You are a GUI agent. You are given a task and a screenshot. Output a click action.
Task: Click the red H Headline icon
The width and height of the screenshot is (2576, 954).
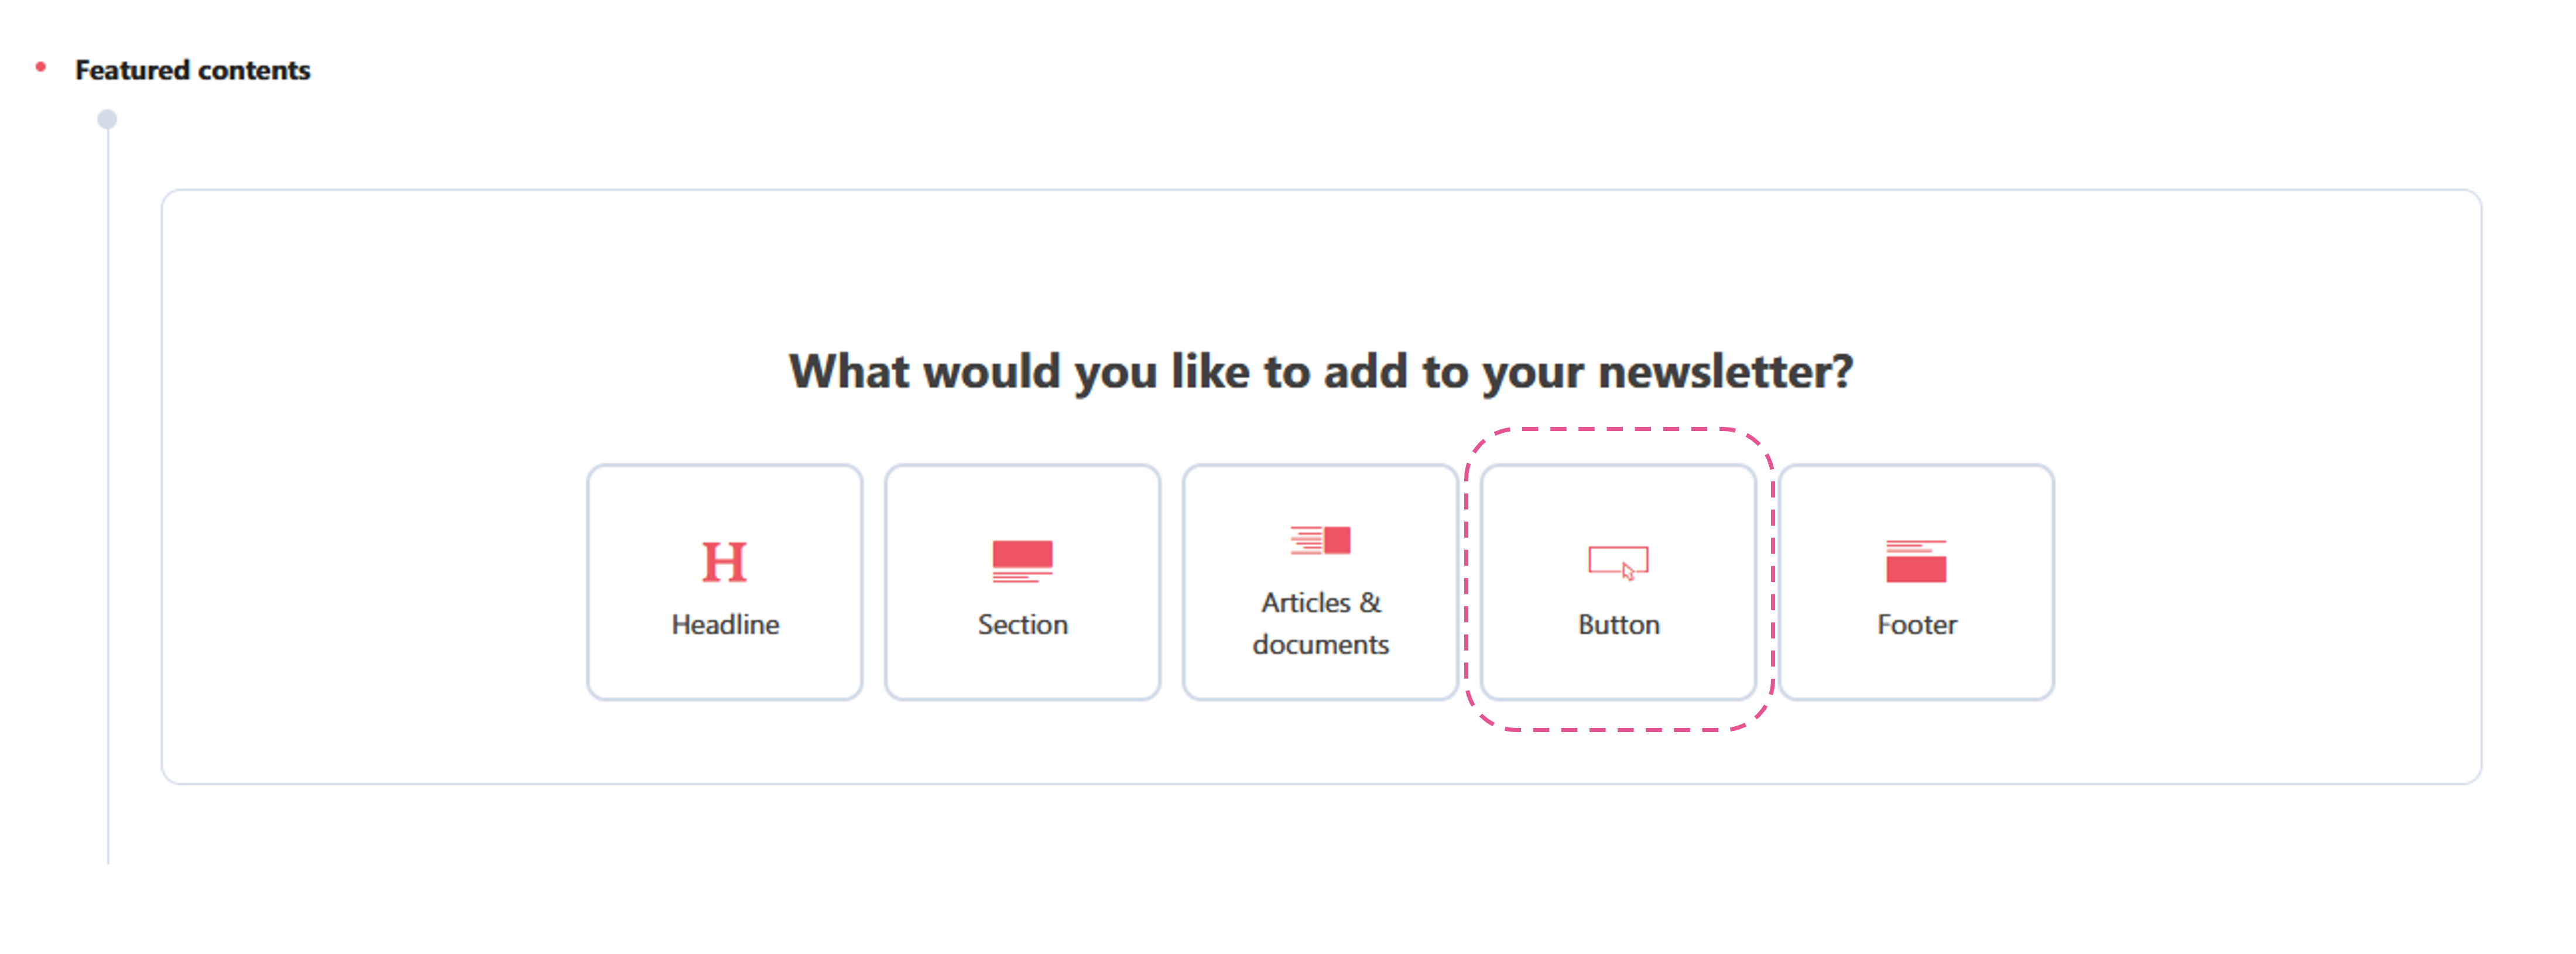724,562
